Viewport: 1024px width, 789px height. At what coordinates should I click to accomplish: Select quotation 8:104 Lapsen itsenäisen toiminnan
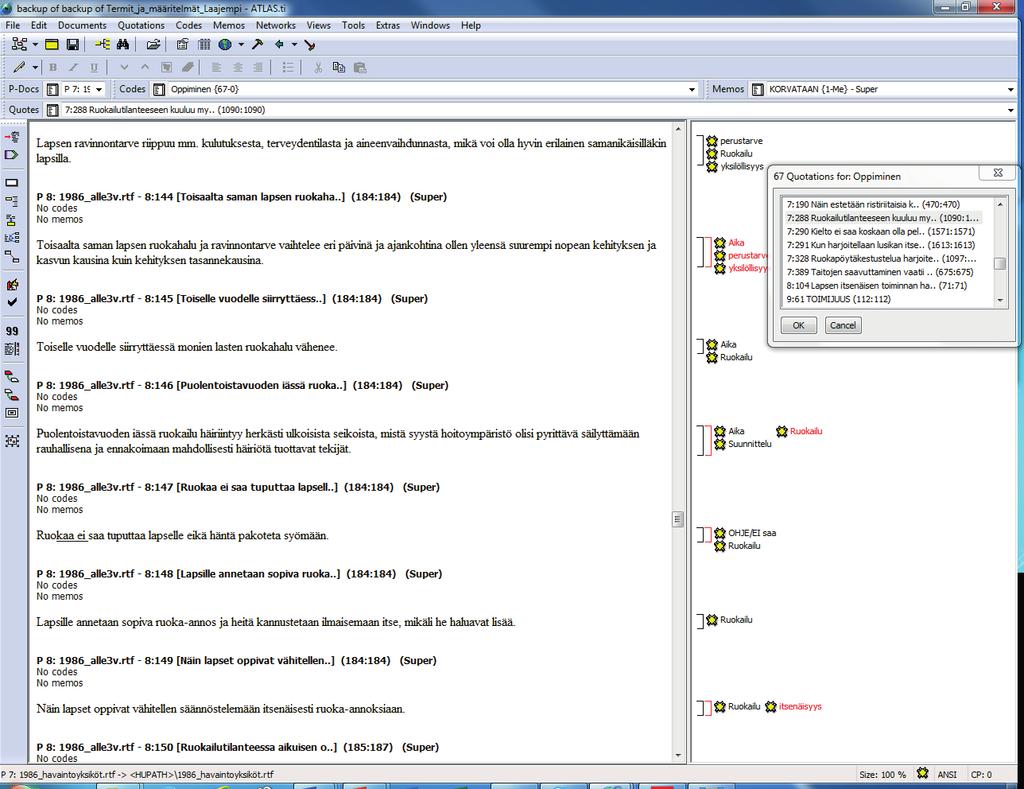click(x=876, y=285)
